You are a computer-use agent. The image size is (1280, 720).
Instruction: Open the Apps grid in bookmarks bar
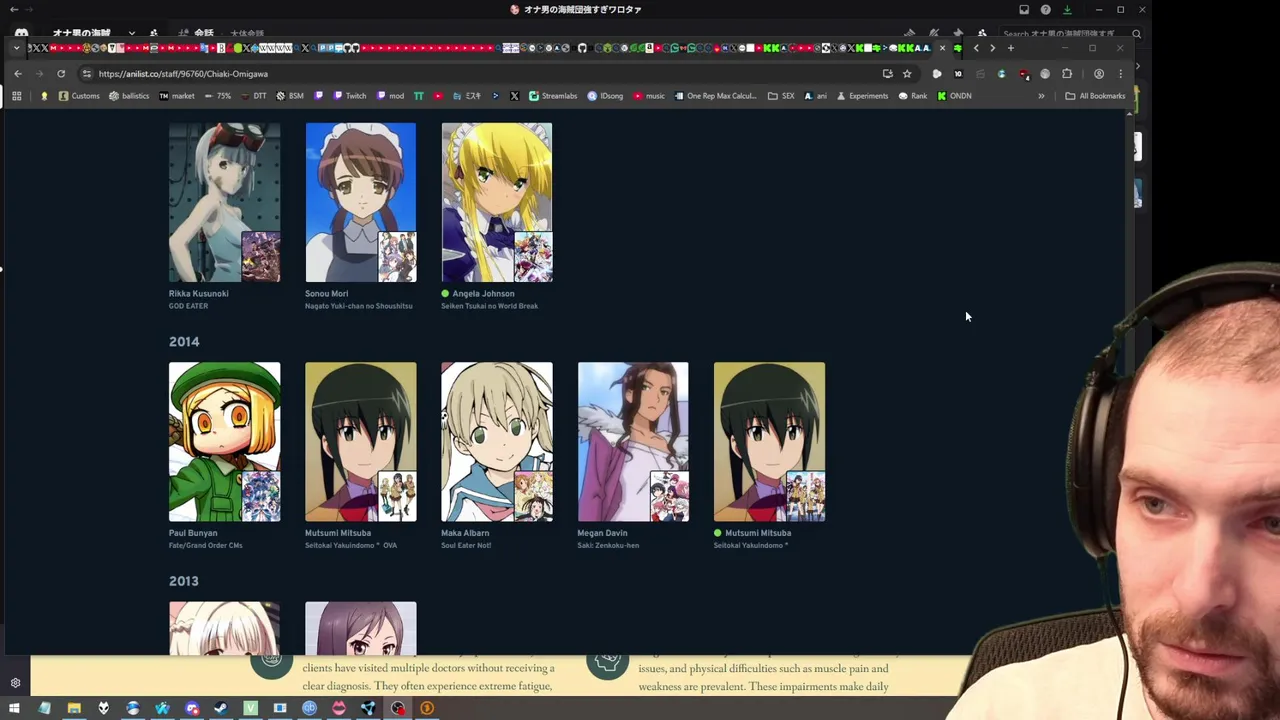tap(16, 96)
